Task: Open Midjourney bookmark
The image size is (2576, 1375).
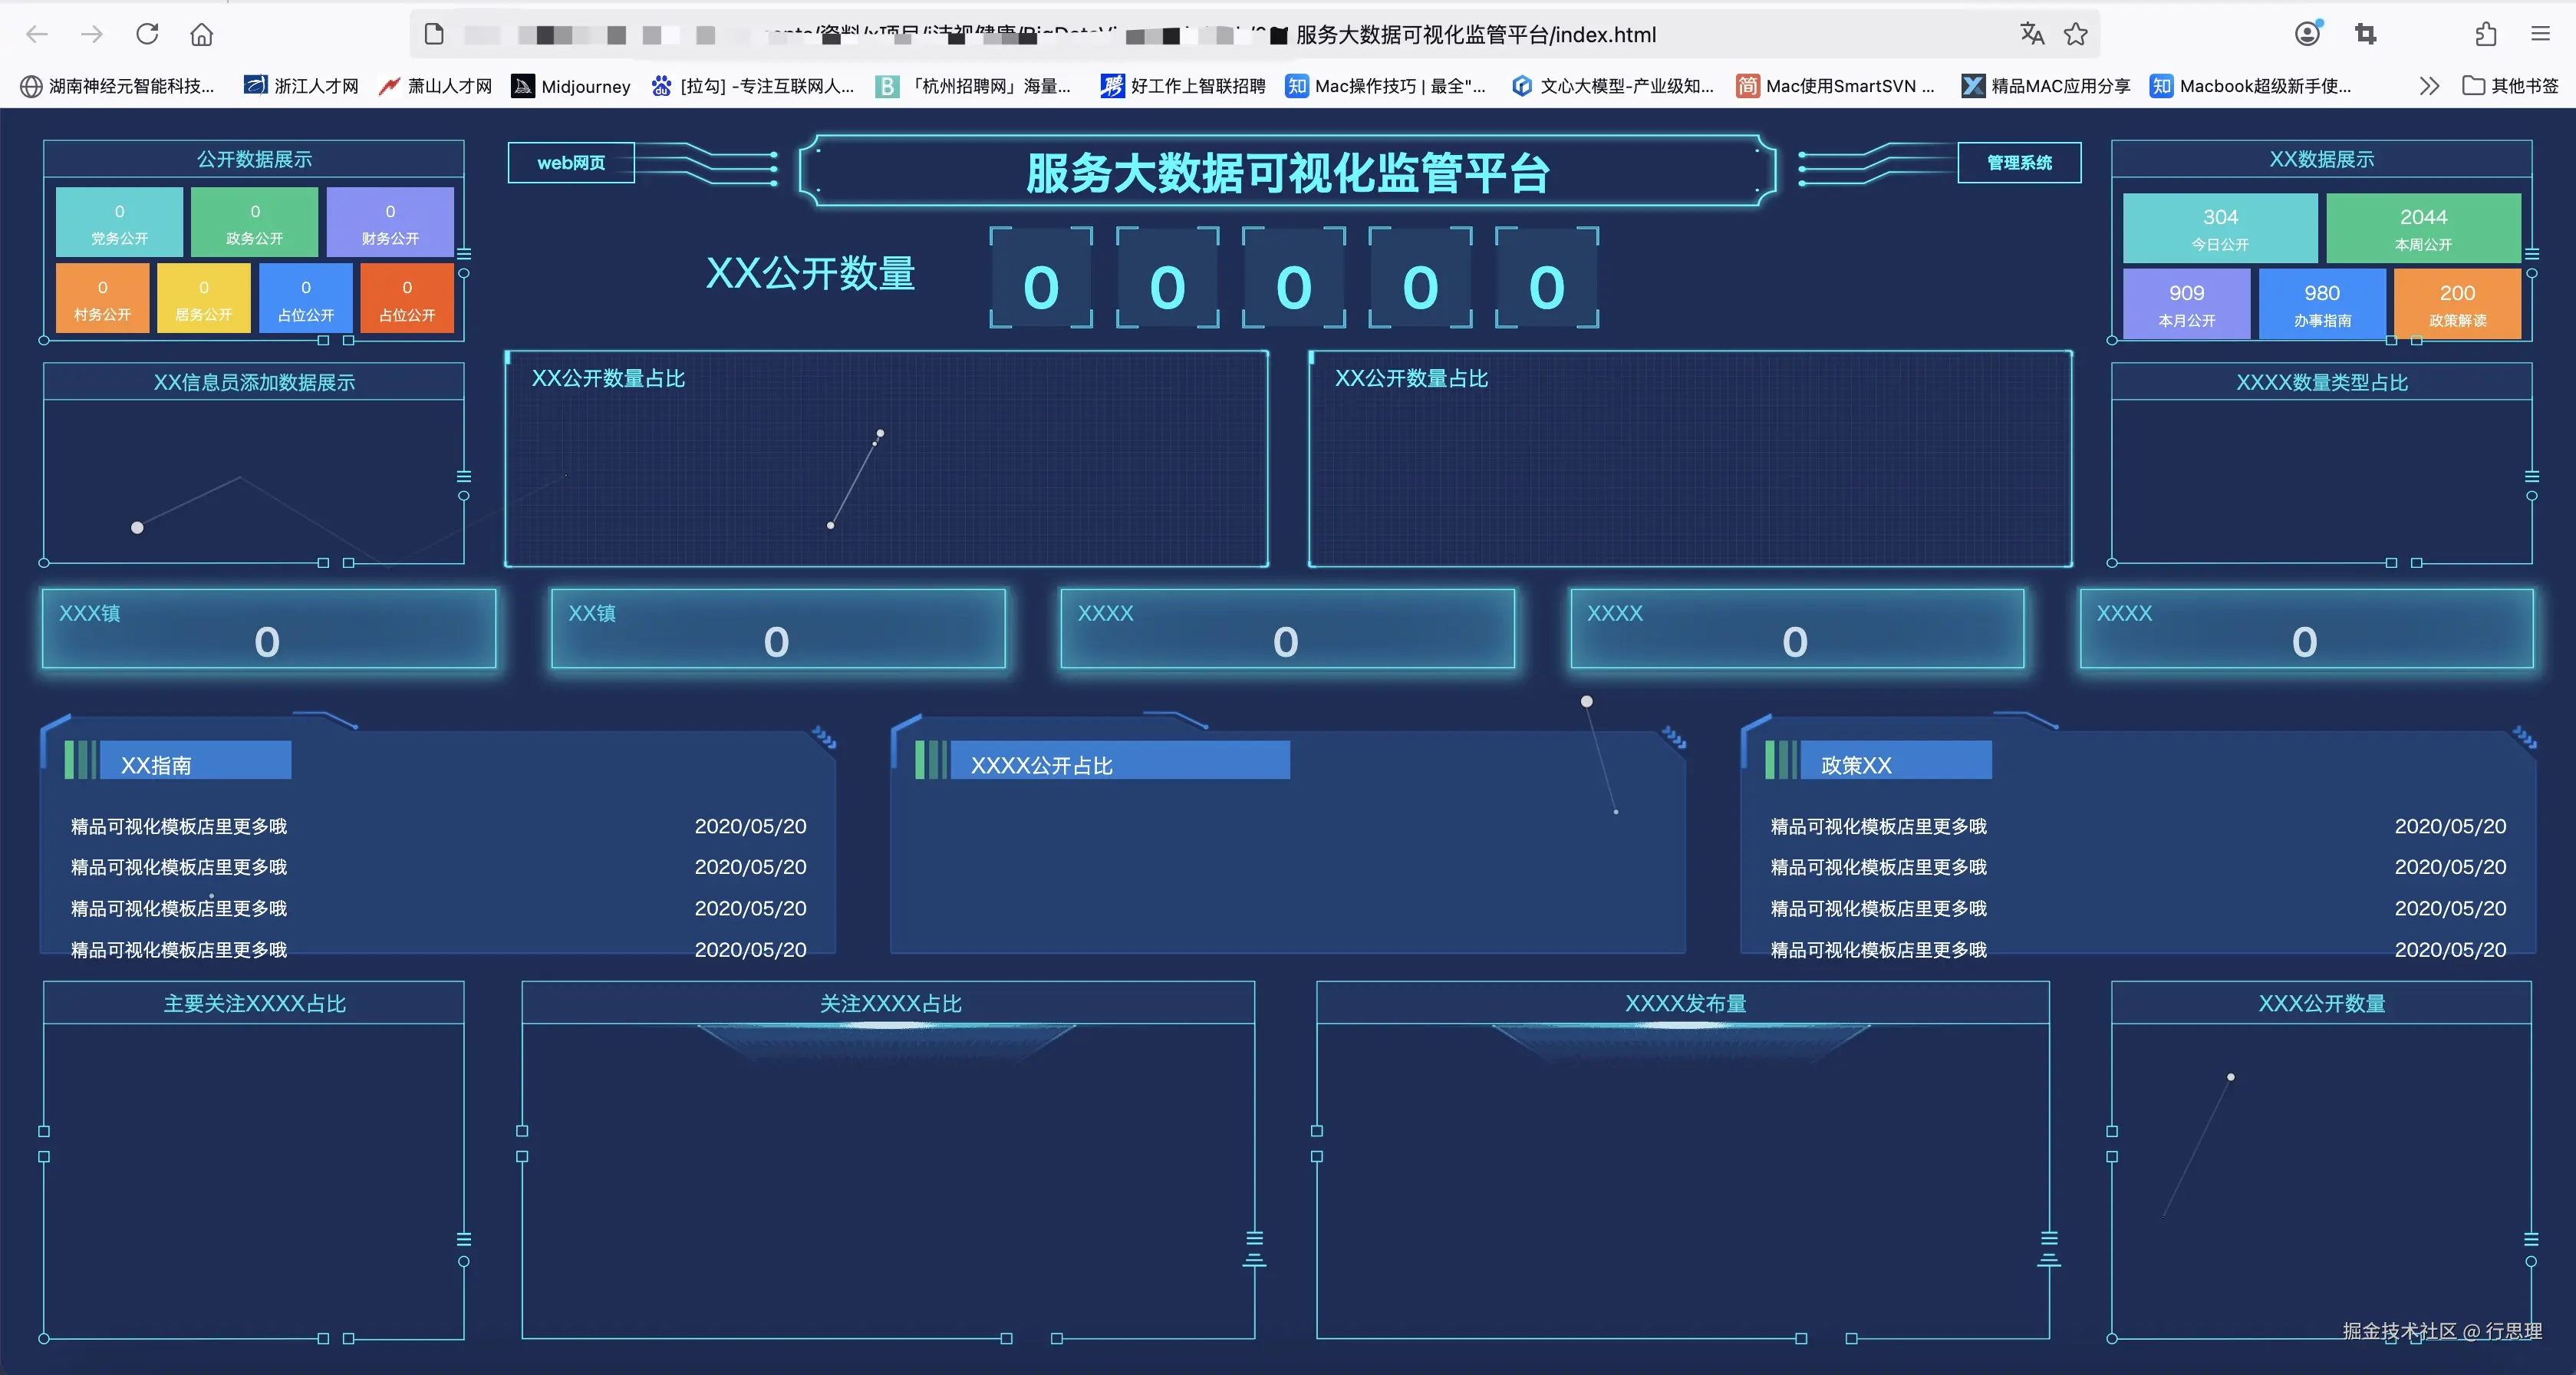Action: pyautogui.click(x=572, y=86)
